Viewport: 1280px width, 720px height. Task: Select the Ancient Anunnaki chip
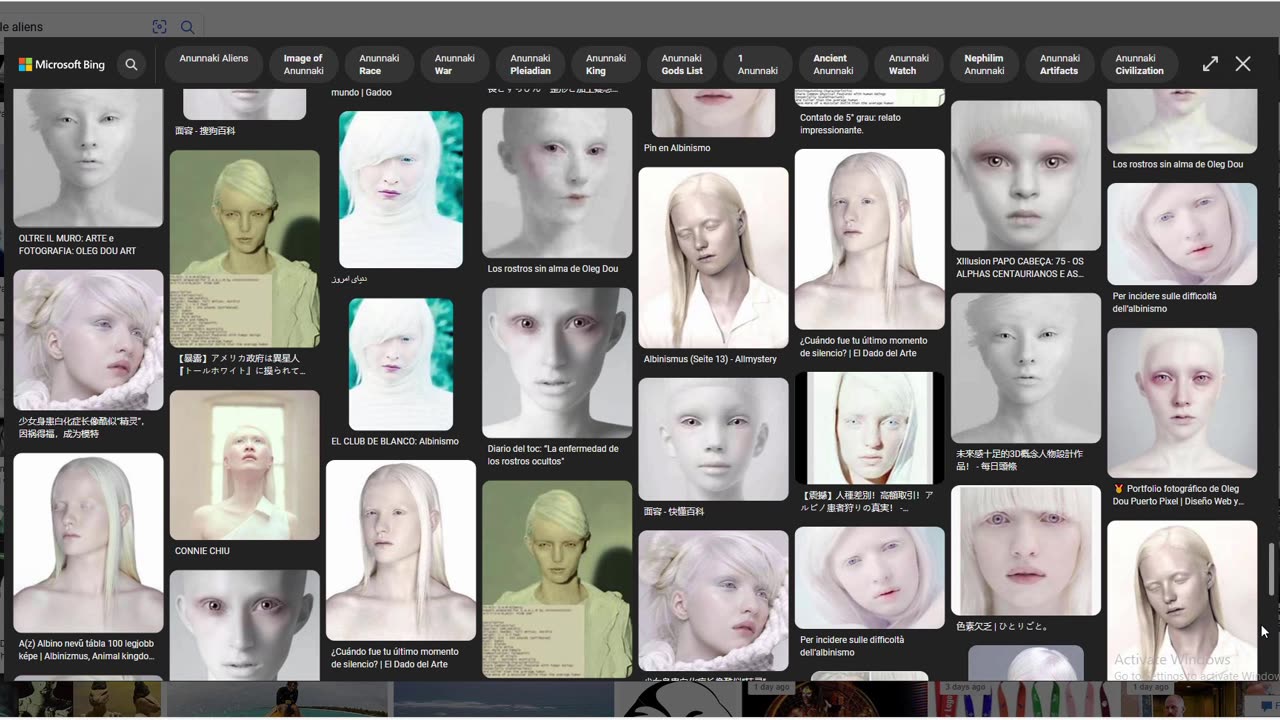coord(833,64)
